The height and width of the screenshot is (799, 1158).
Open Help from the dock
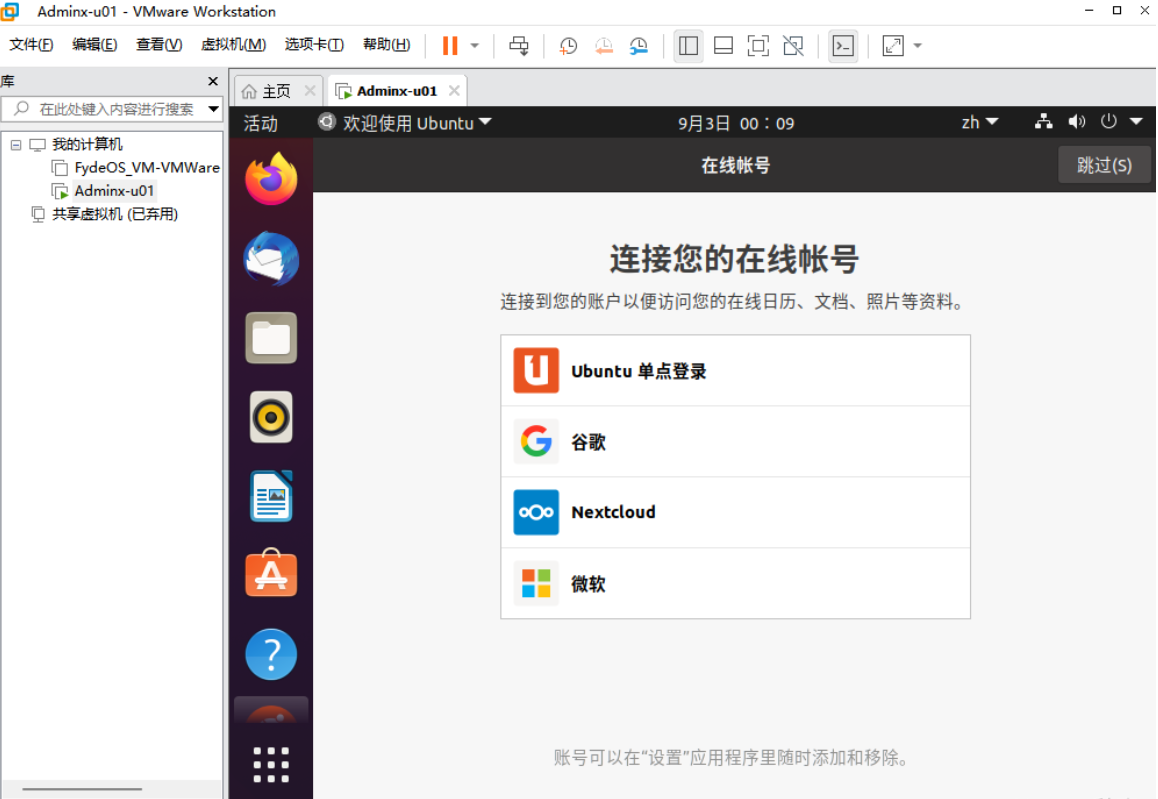271,654
